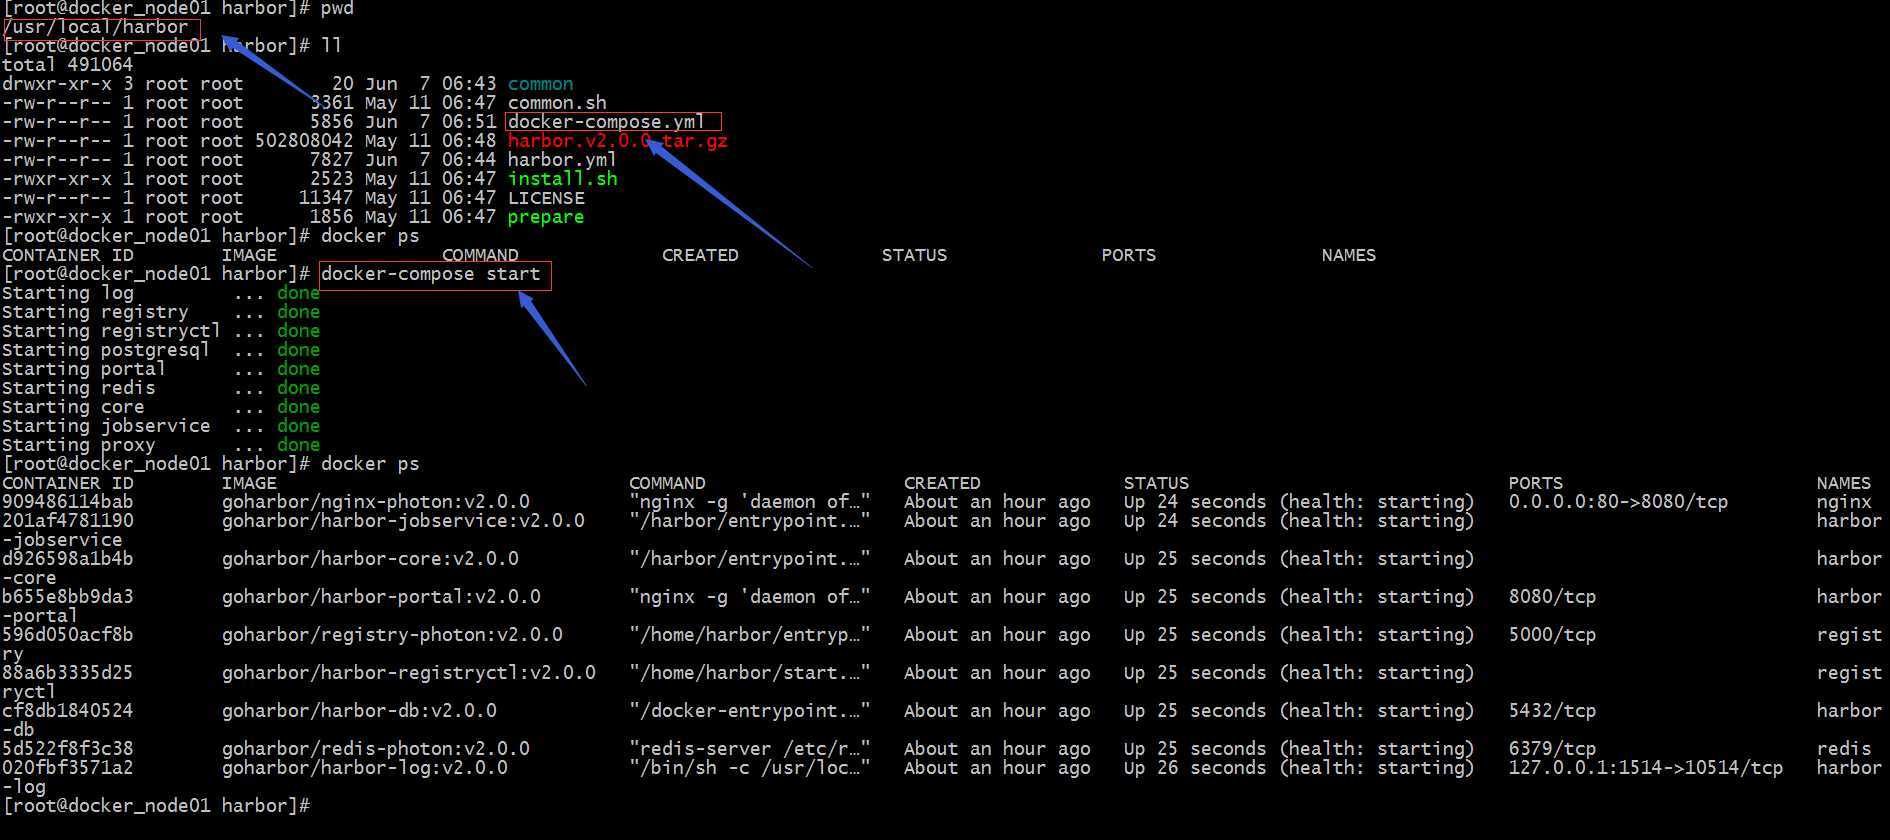
Task: Click the last empty command prompt line
Action: pyautogui.click(x=157, y=806)
